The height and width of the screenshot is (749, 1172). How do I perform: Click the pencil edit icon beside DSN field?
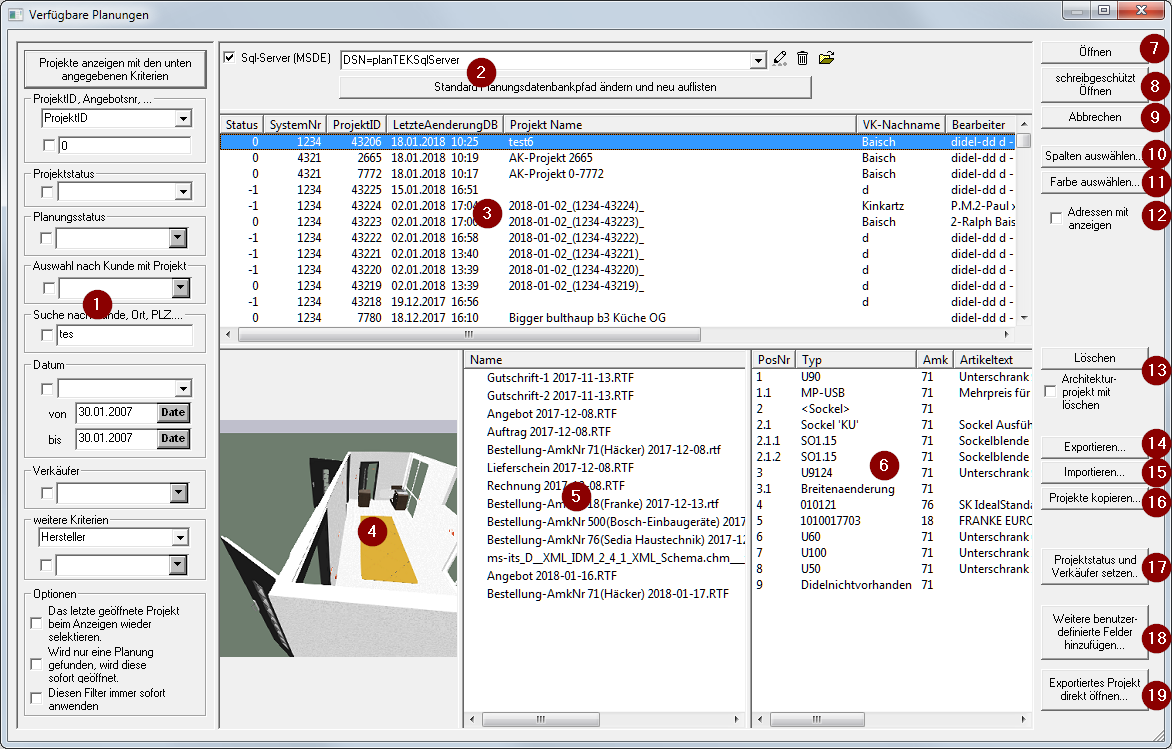point(780,59)
